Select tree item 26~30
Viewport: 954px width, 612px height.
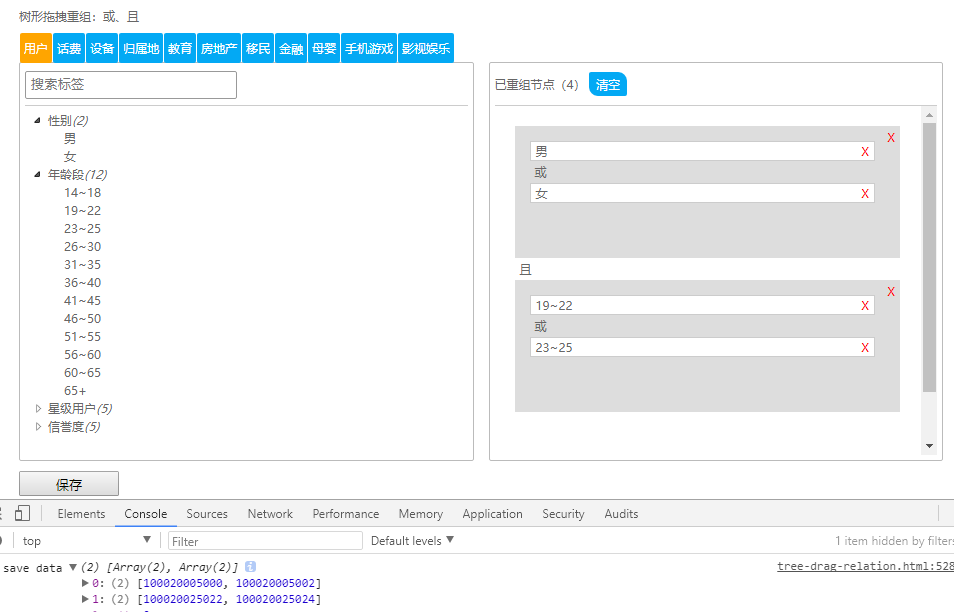point(83,246)
